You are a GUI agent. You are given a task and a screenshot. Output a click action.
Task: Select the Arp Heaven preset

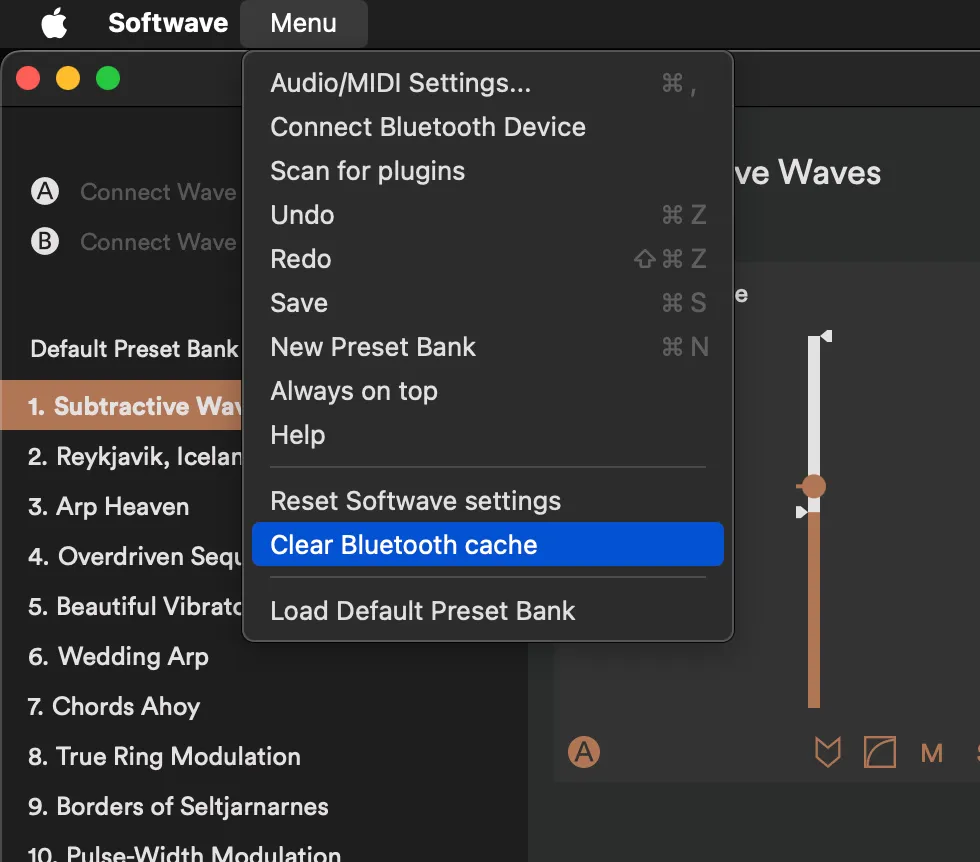pos(108,506)
